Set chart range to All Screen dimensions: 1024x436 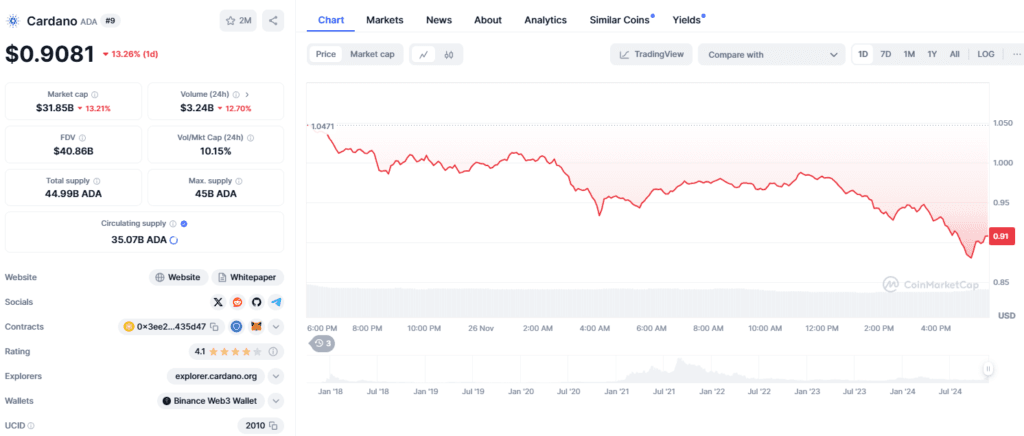(955, 54)
